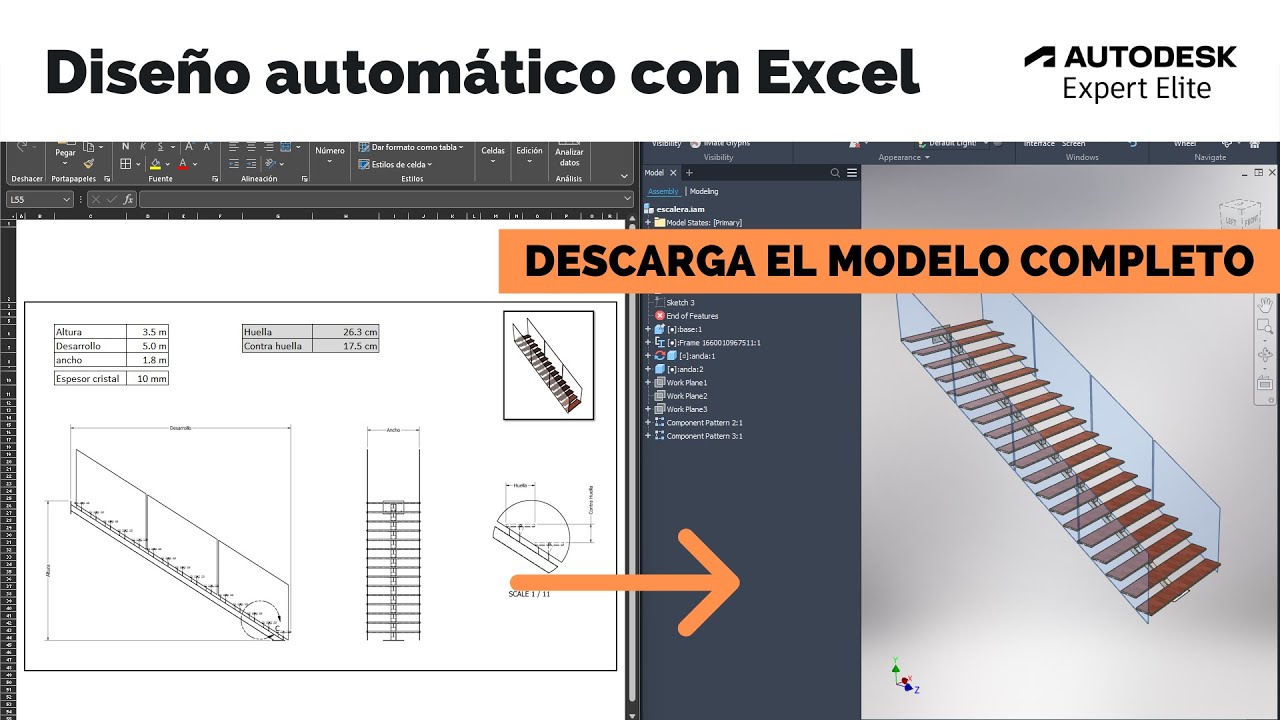Image resolution: width=1280 pixels, height=720 pixels.
Task: Expand the base:1 tree node
Action: (648, 329)
